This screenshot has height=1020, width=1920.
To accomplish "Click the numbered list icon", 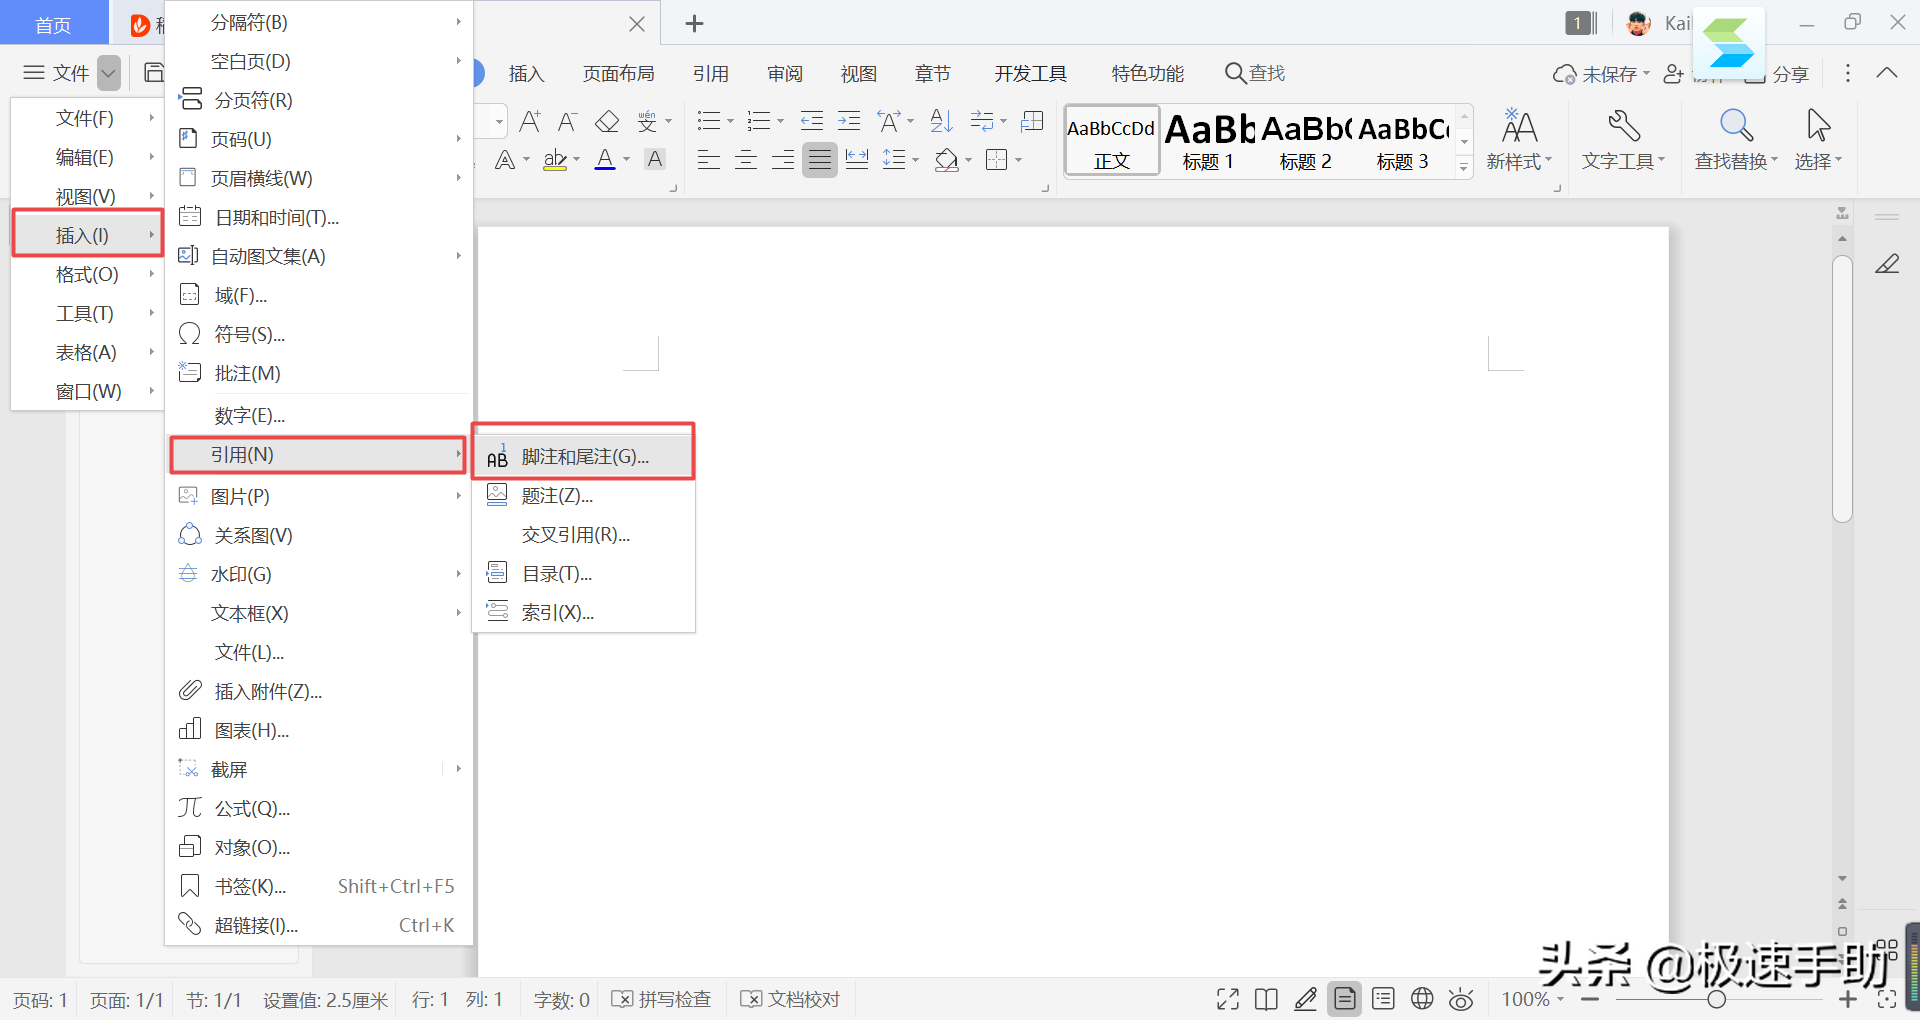I will coord(759,122).
